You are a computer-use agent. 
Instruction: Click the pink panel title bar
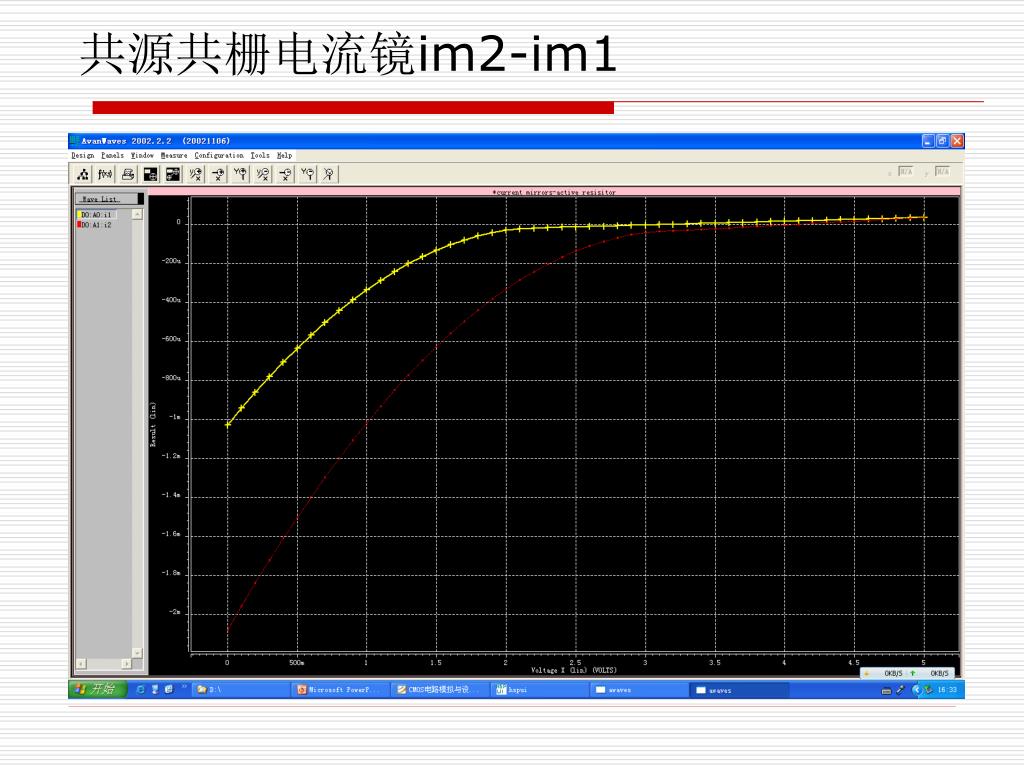554,192
